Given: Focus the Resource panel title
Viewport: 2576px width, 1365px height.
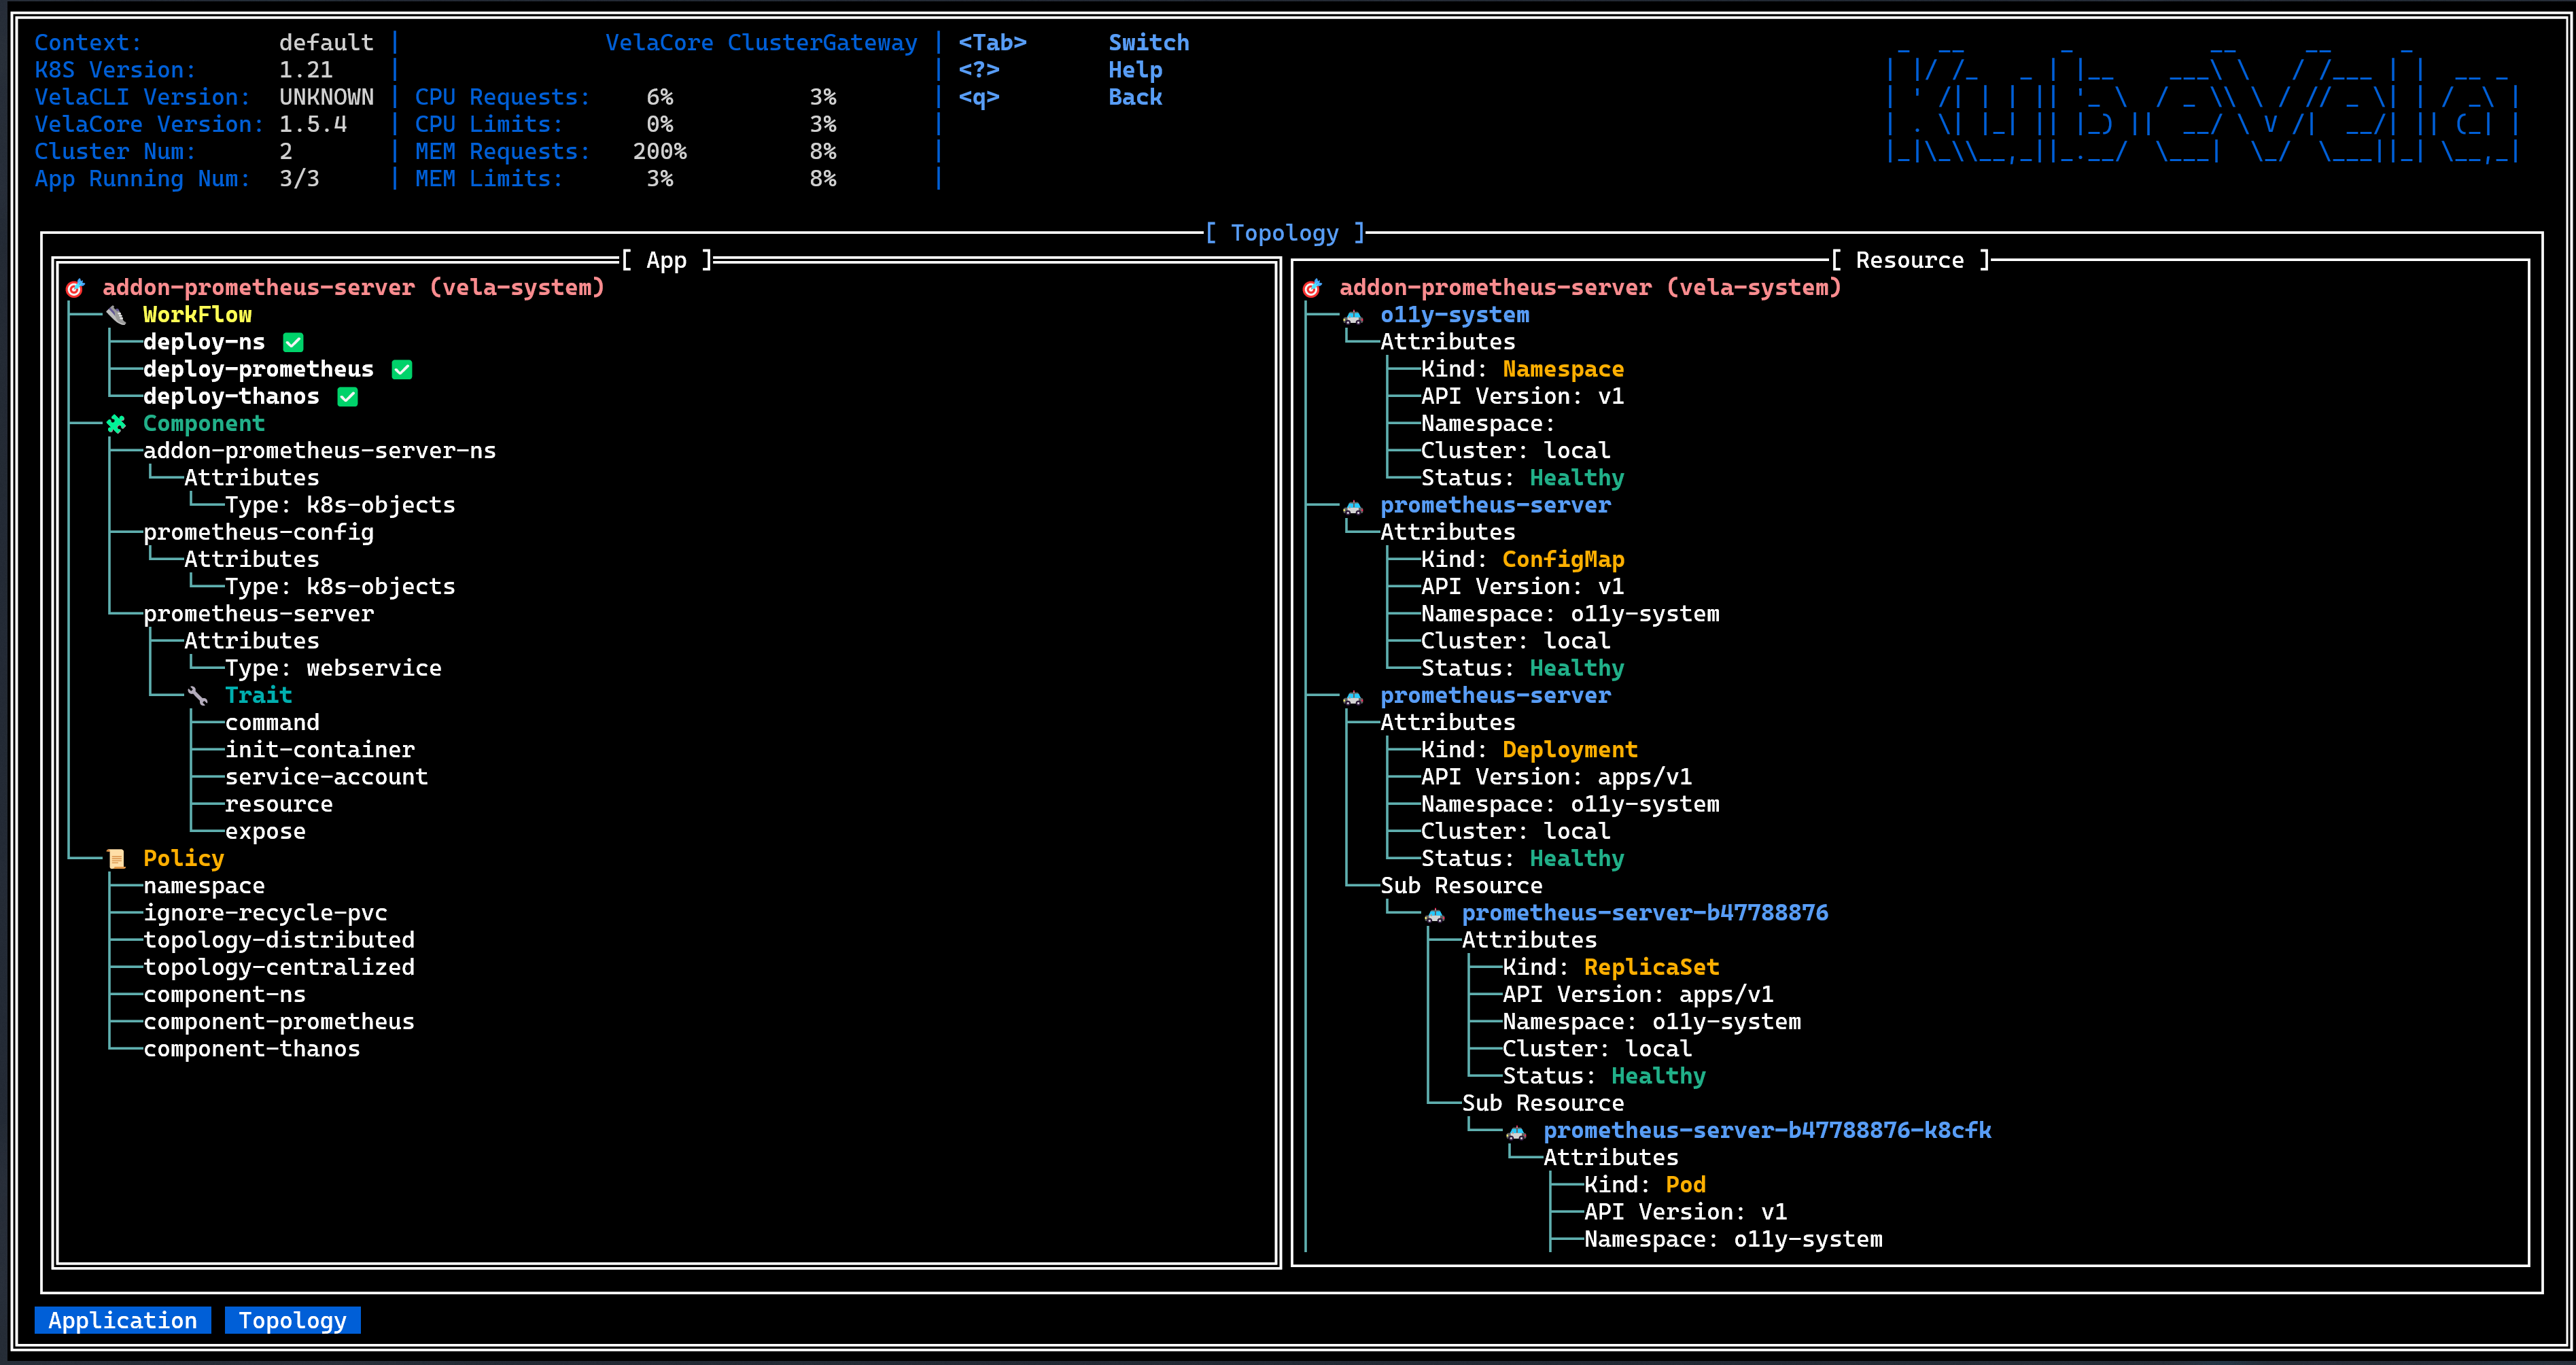Looking at the screenshot, I should coord(1910,261).
